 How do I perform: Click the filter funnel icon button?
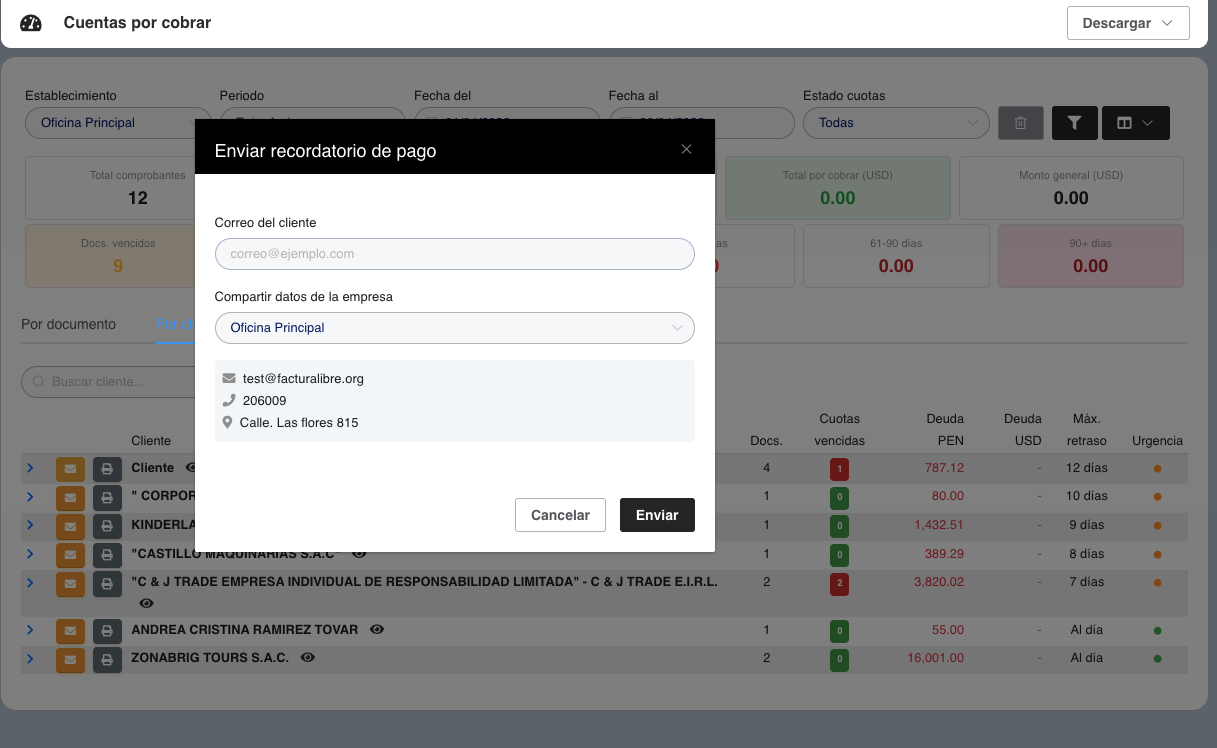tap(1074, 123)
